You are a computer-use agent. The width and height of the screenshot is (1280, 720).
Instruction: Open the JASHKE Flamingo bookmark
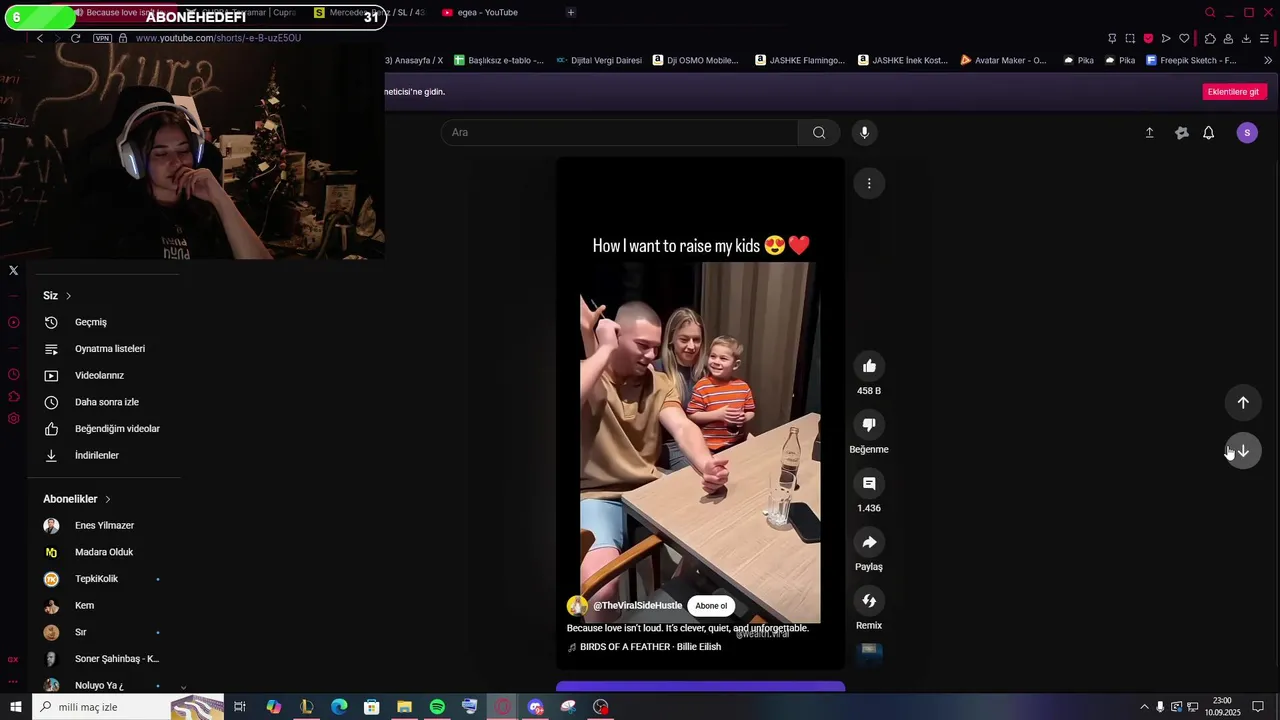(800, 60)
